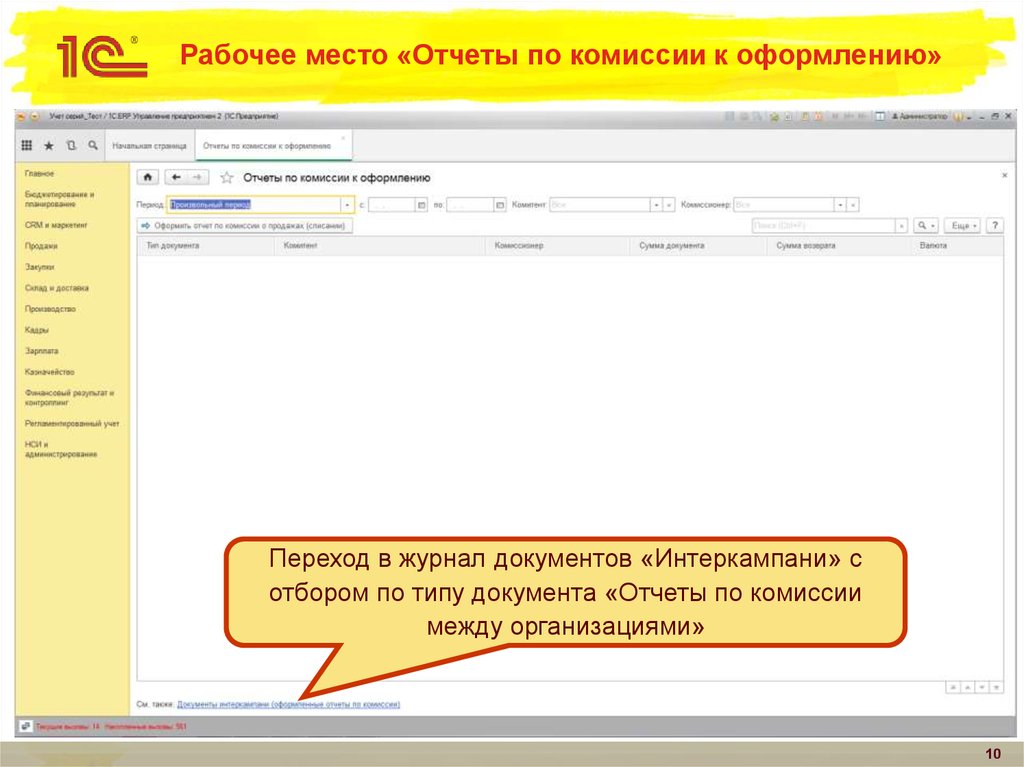Image resolution: width=1024 pixels, height=767 pixels.
Task: Open the home page icon in toolbar
Action: tap(146, 177)
